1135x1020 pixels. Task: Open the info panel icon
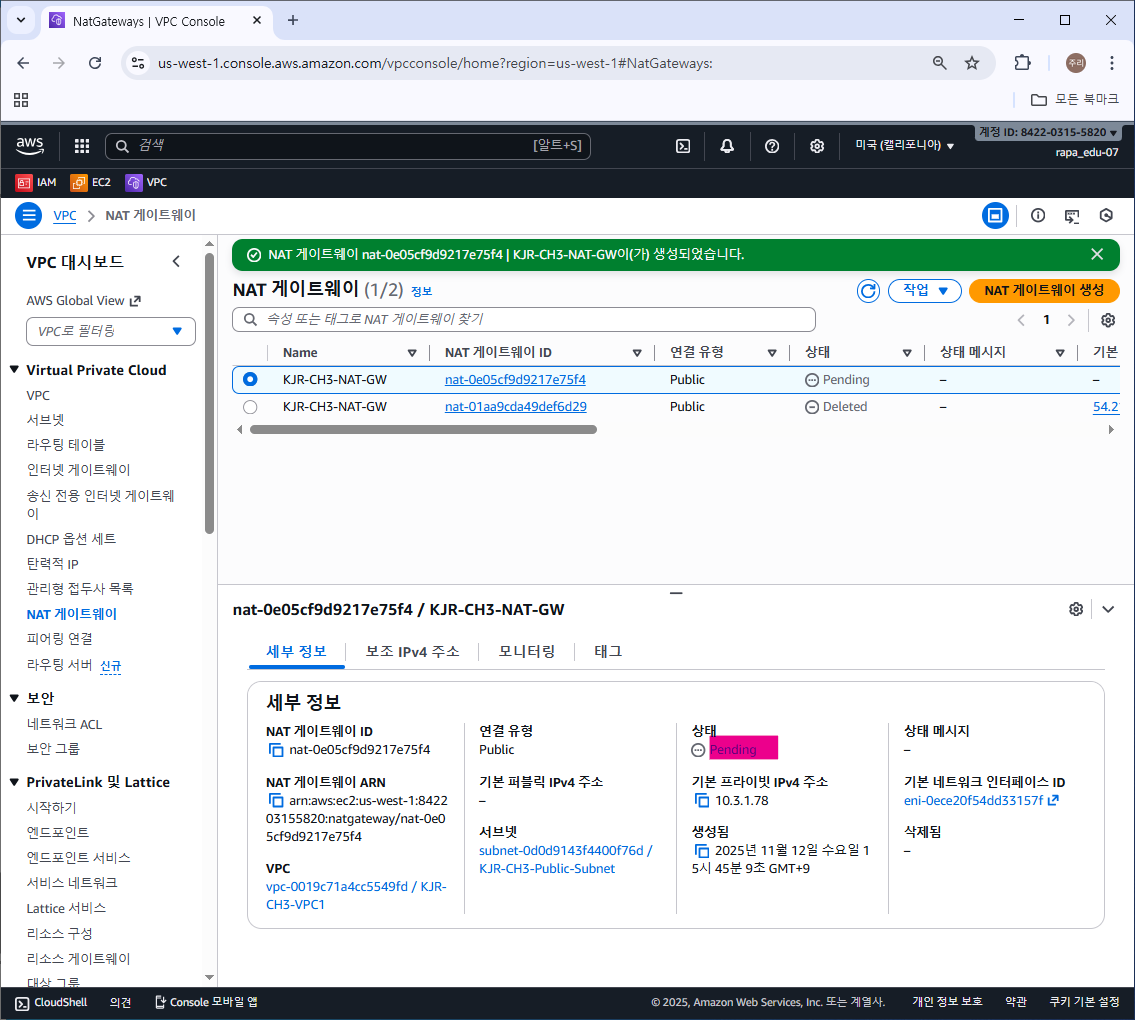1037,215
